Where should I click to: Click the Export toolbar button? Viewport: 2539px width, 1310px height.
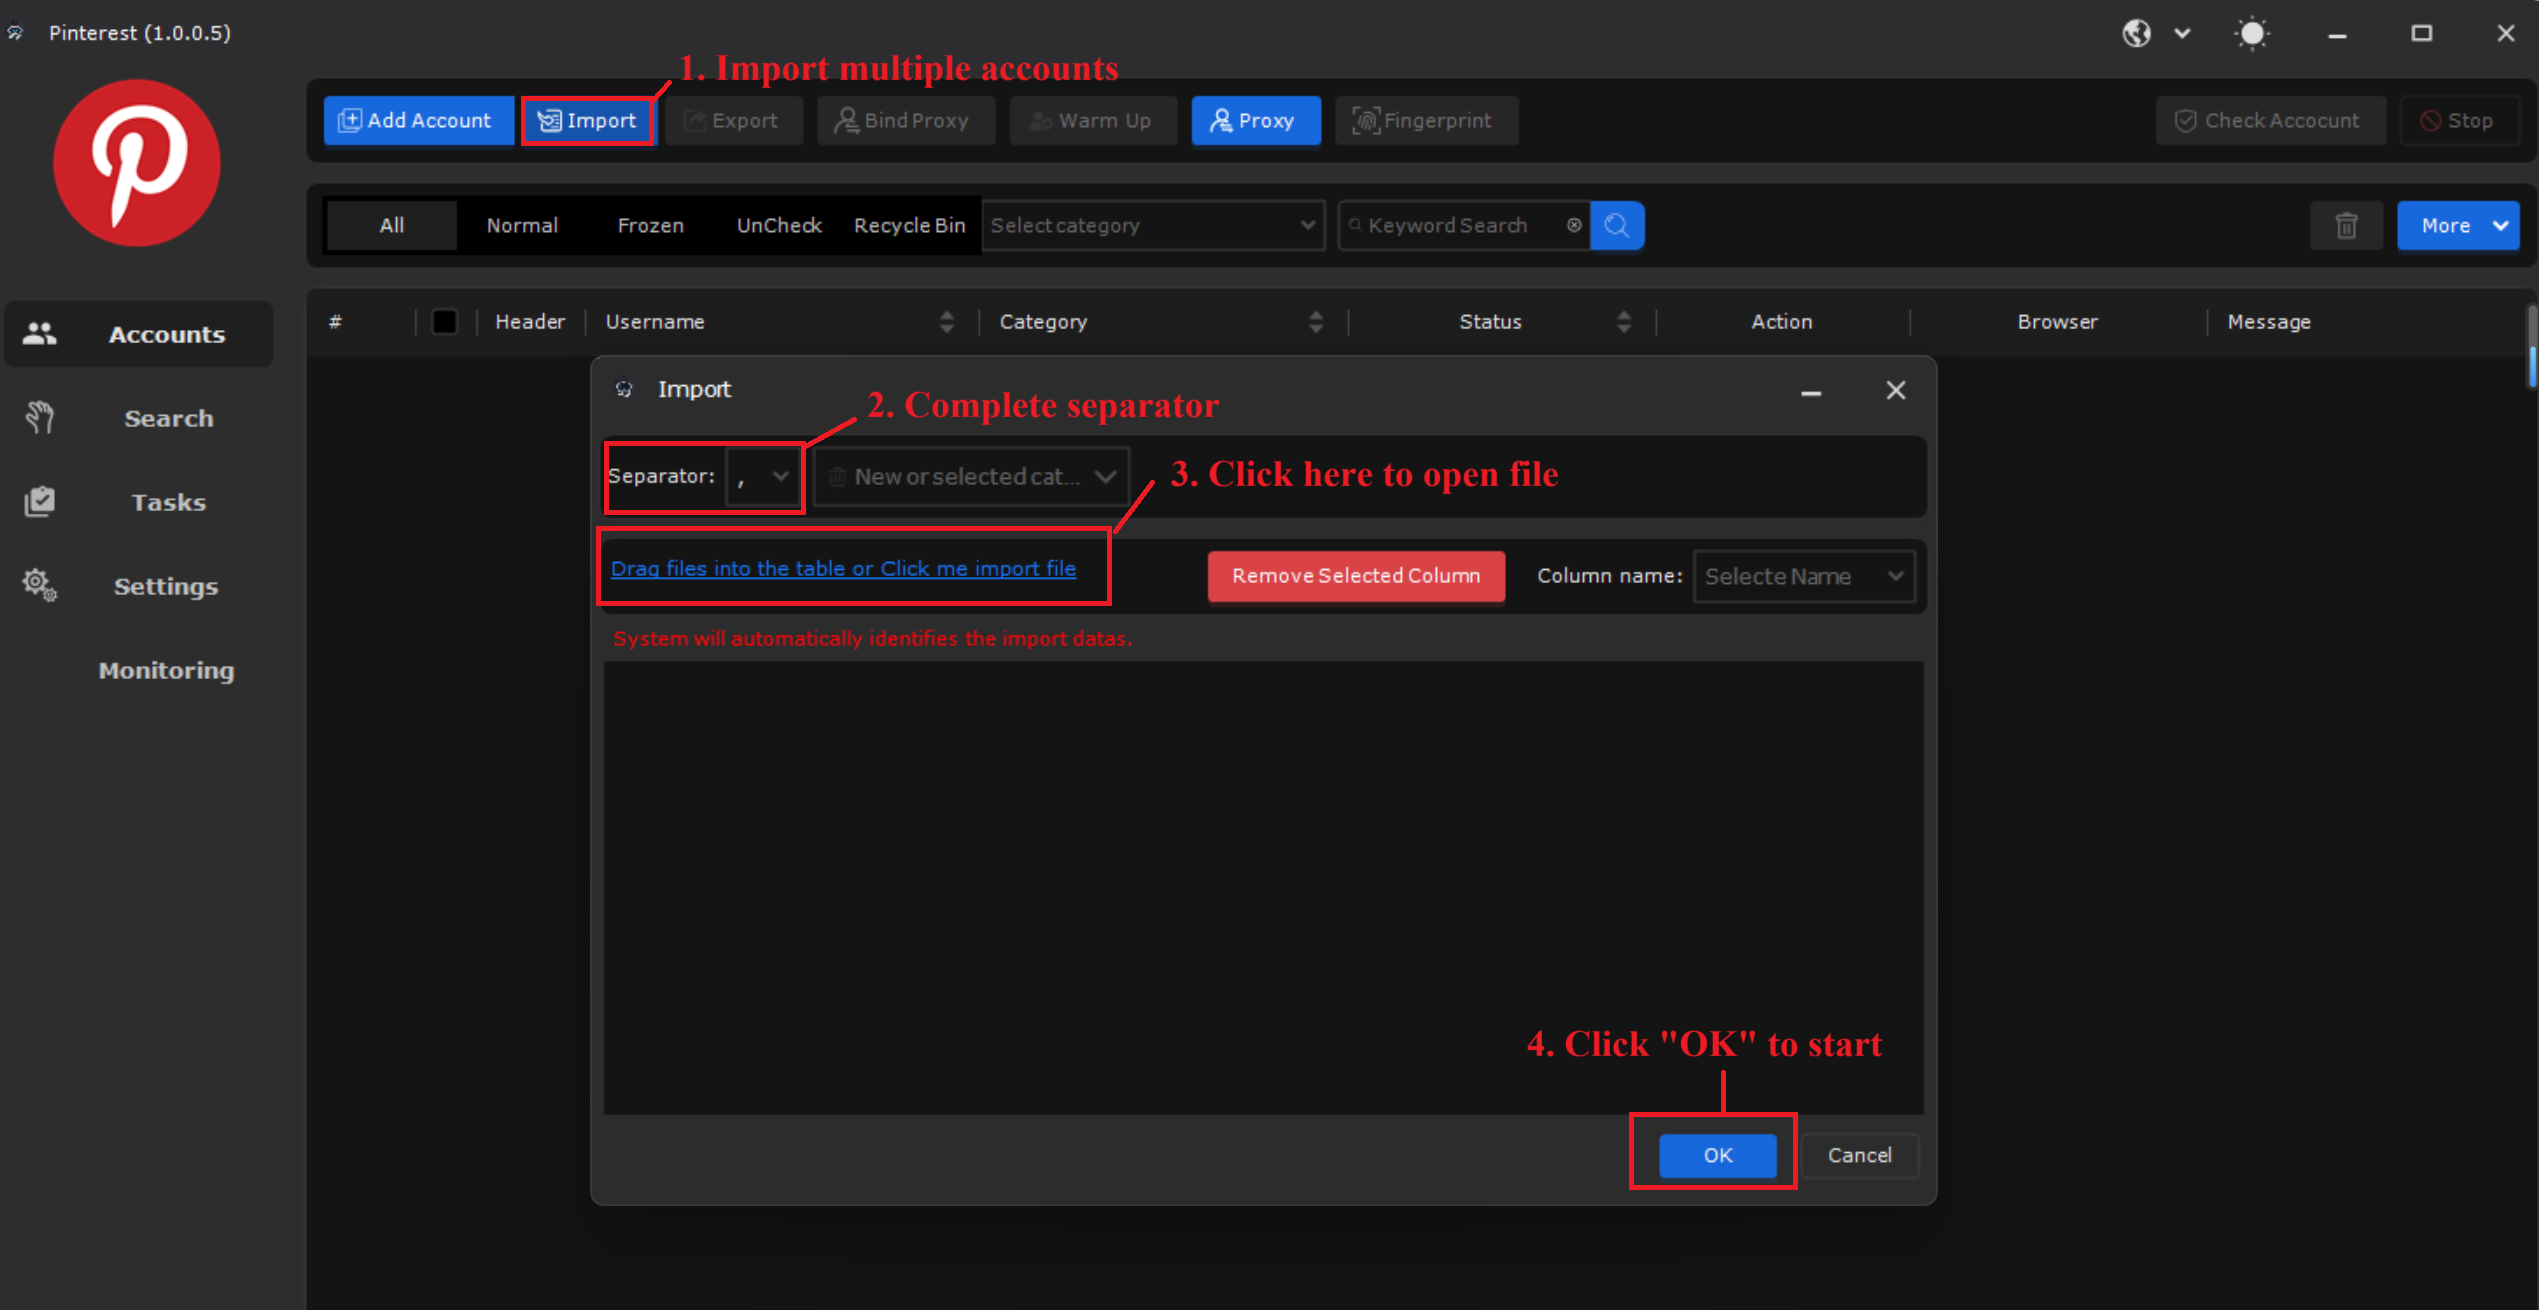tap(733, 121)
